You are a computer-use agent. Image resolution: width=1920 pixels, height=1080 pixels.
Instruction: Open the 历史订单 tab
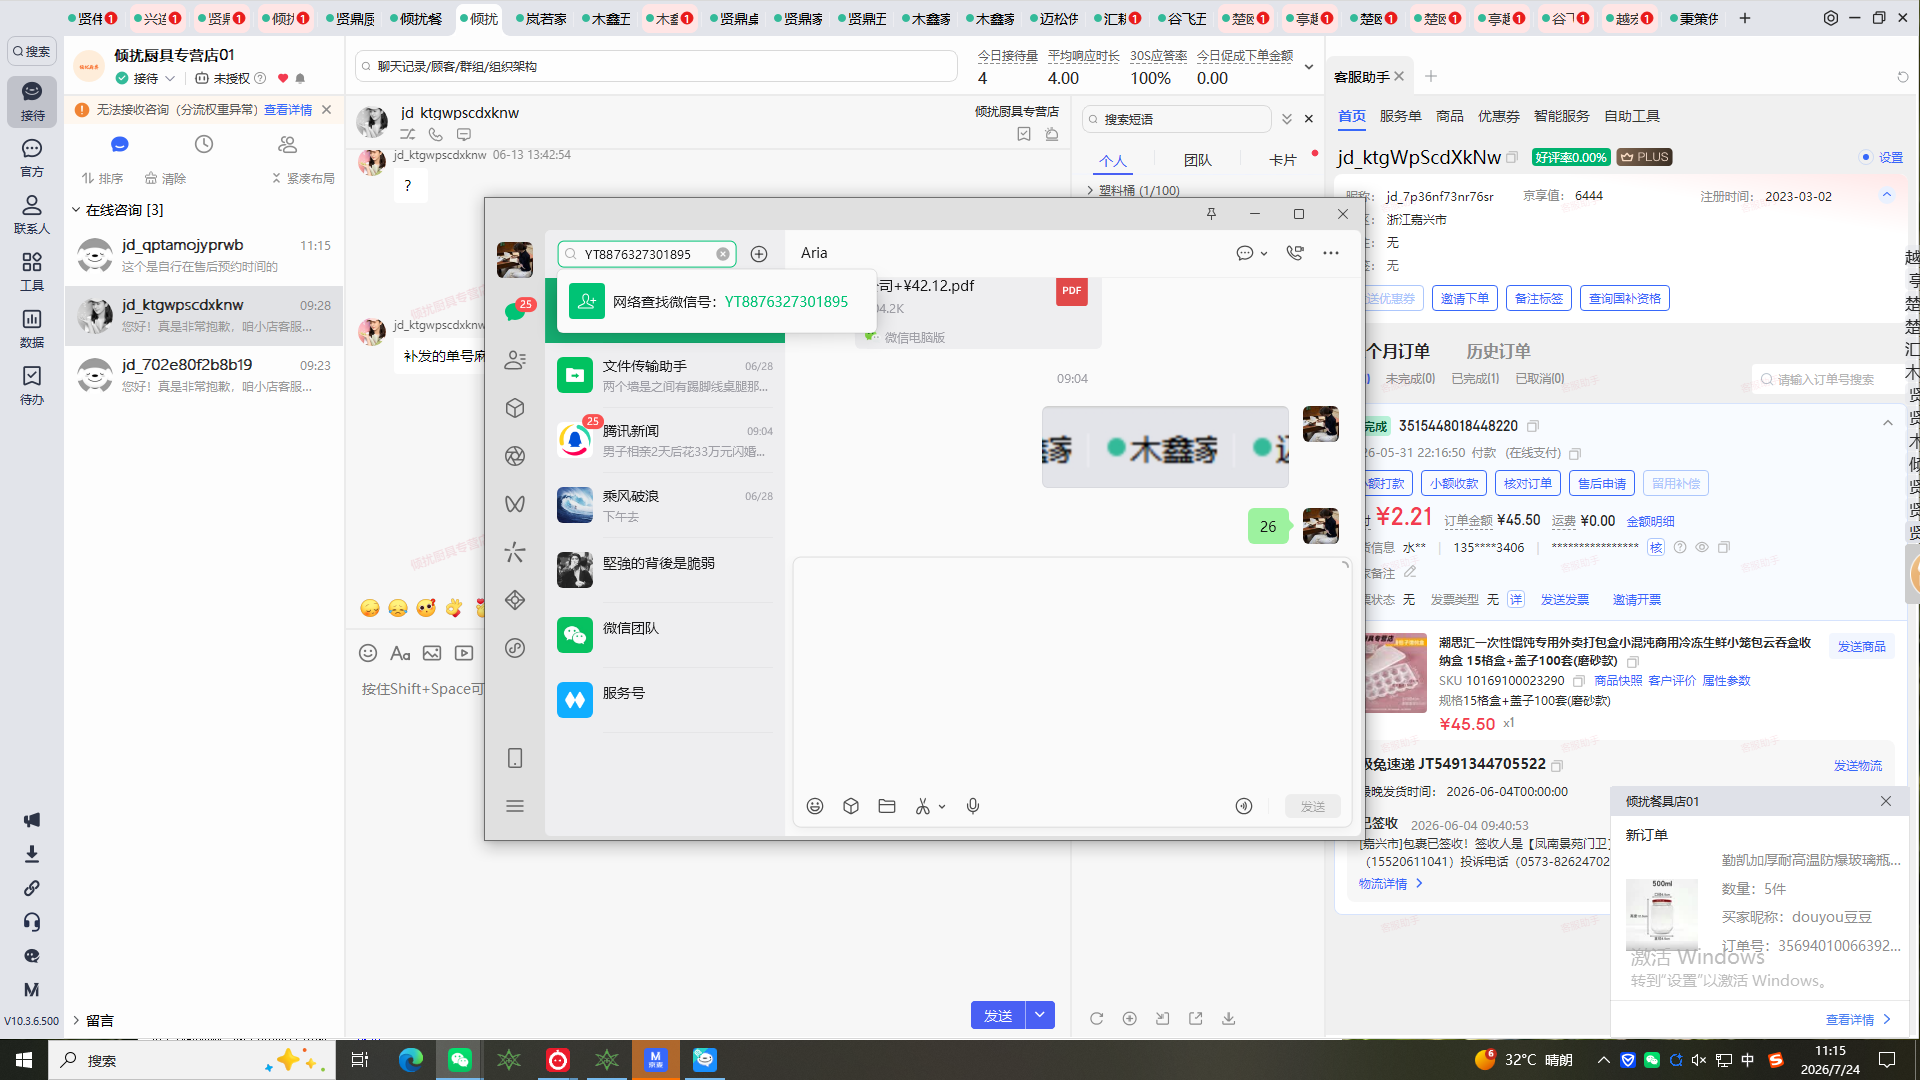pyautogui.click(x=1498, y=351)
